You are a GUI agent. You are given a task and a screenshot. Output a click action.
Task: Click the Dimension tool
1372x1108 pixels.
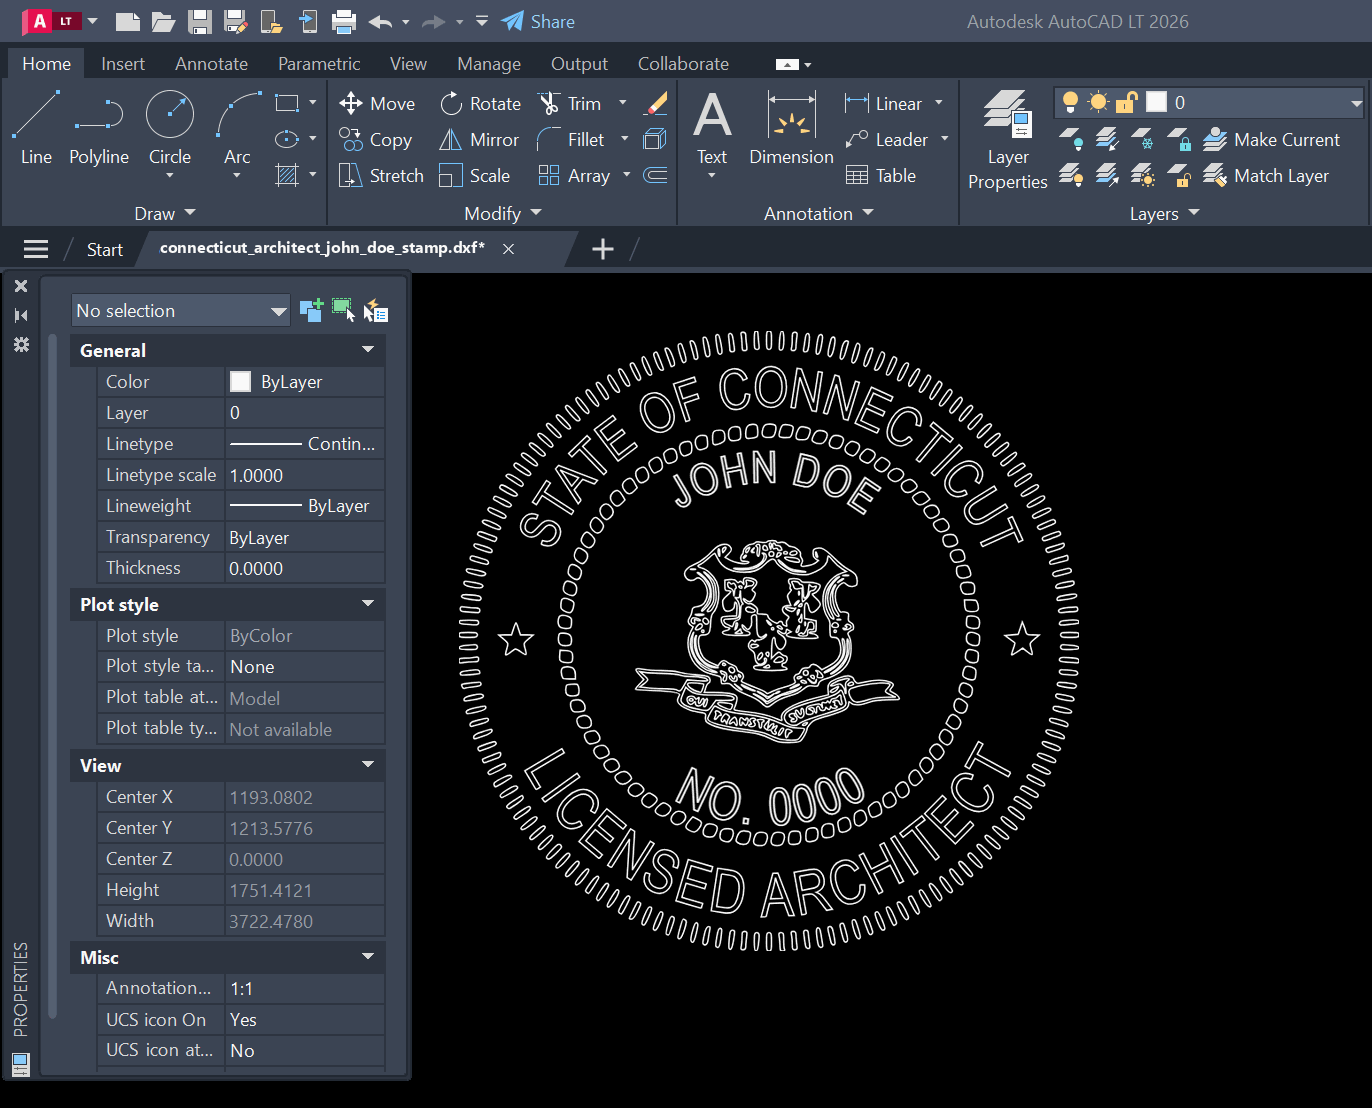(791, 128)
